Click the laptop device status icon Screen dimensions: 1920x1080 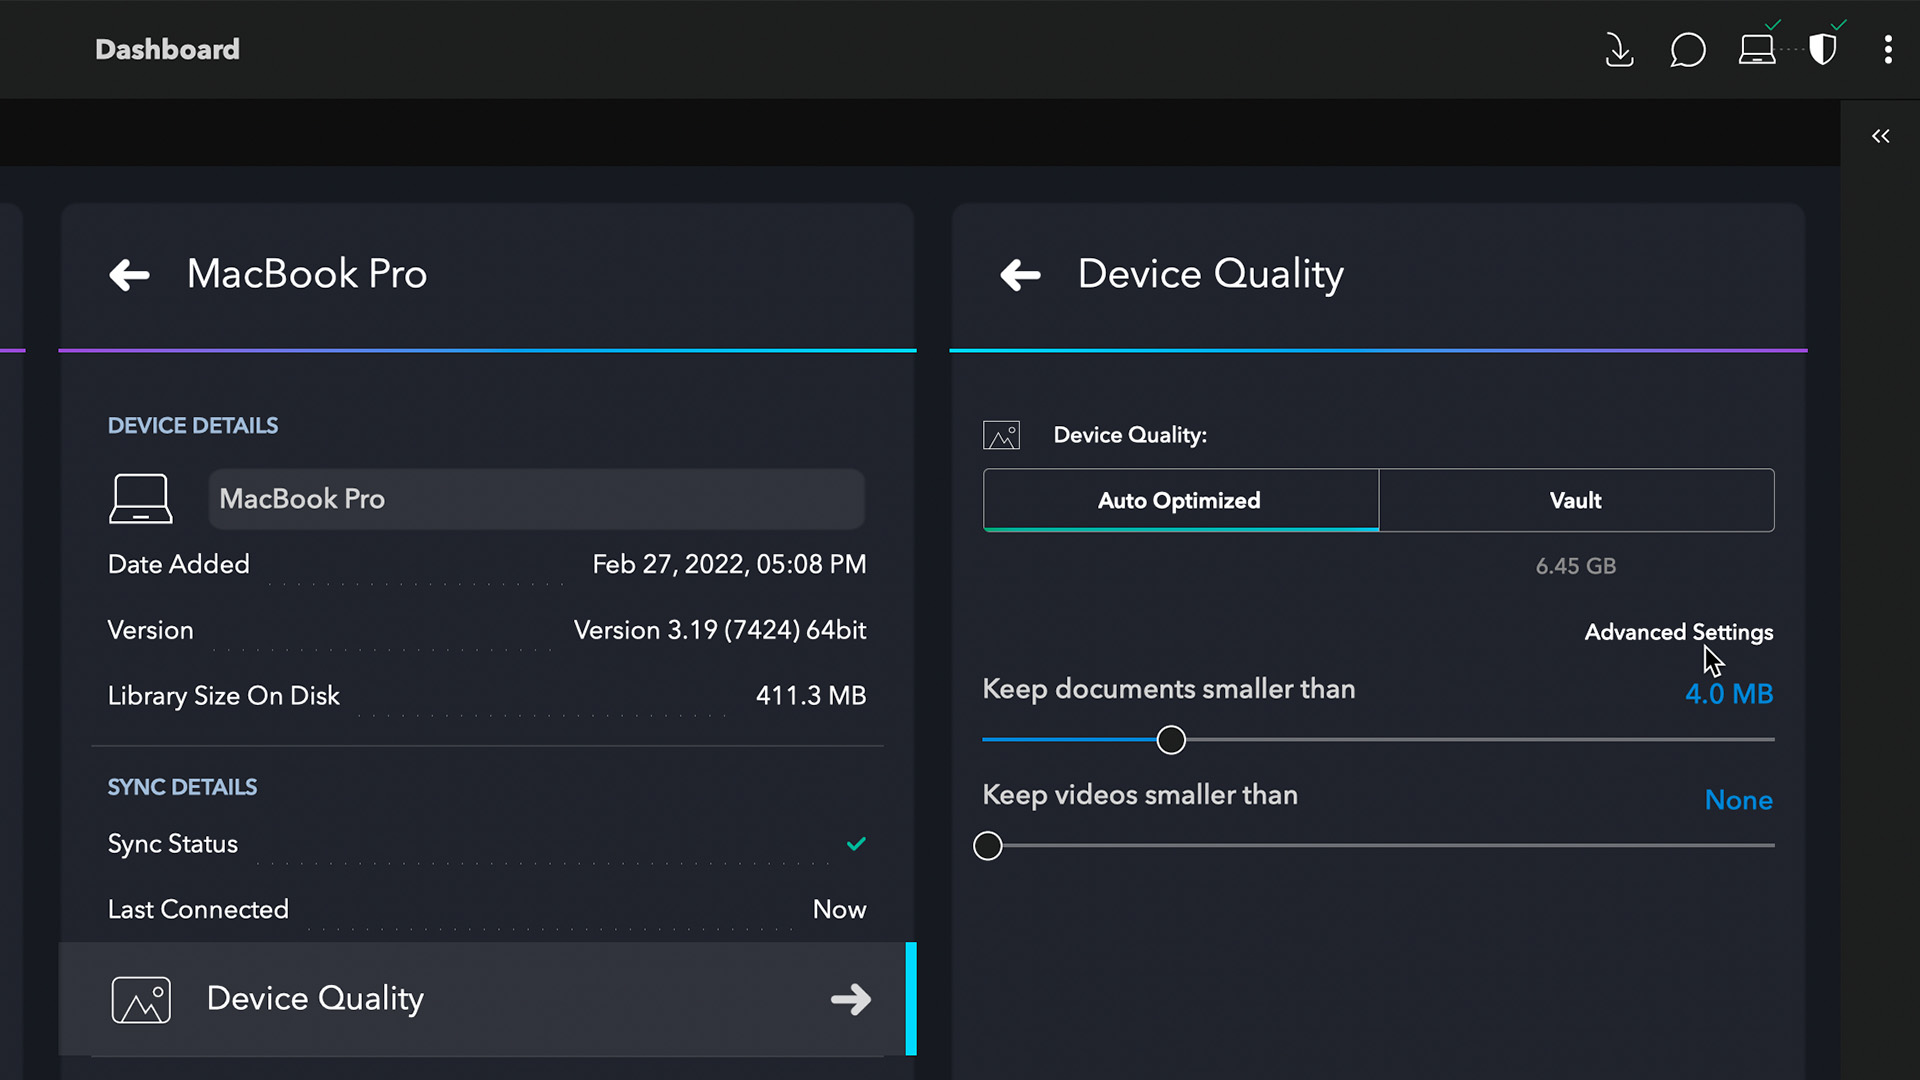pos(1757,49)
